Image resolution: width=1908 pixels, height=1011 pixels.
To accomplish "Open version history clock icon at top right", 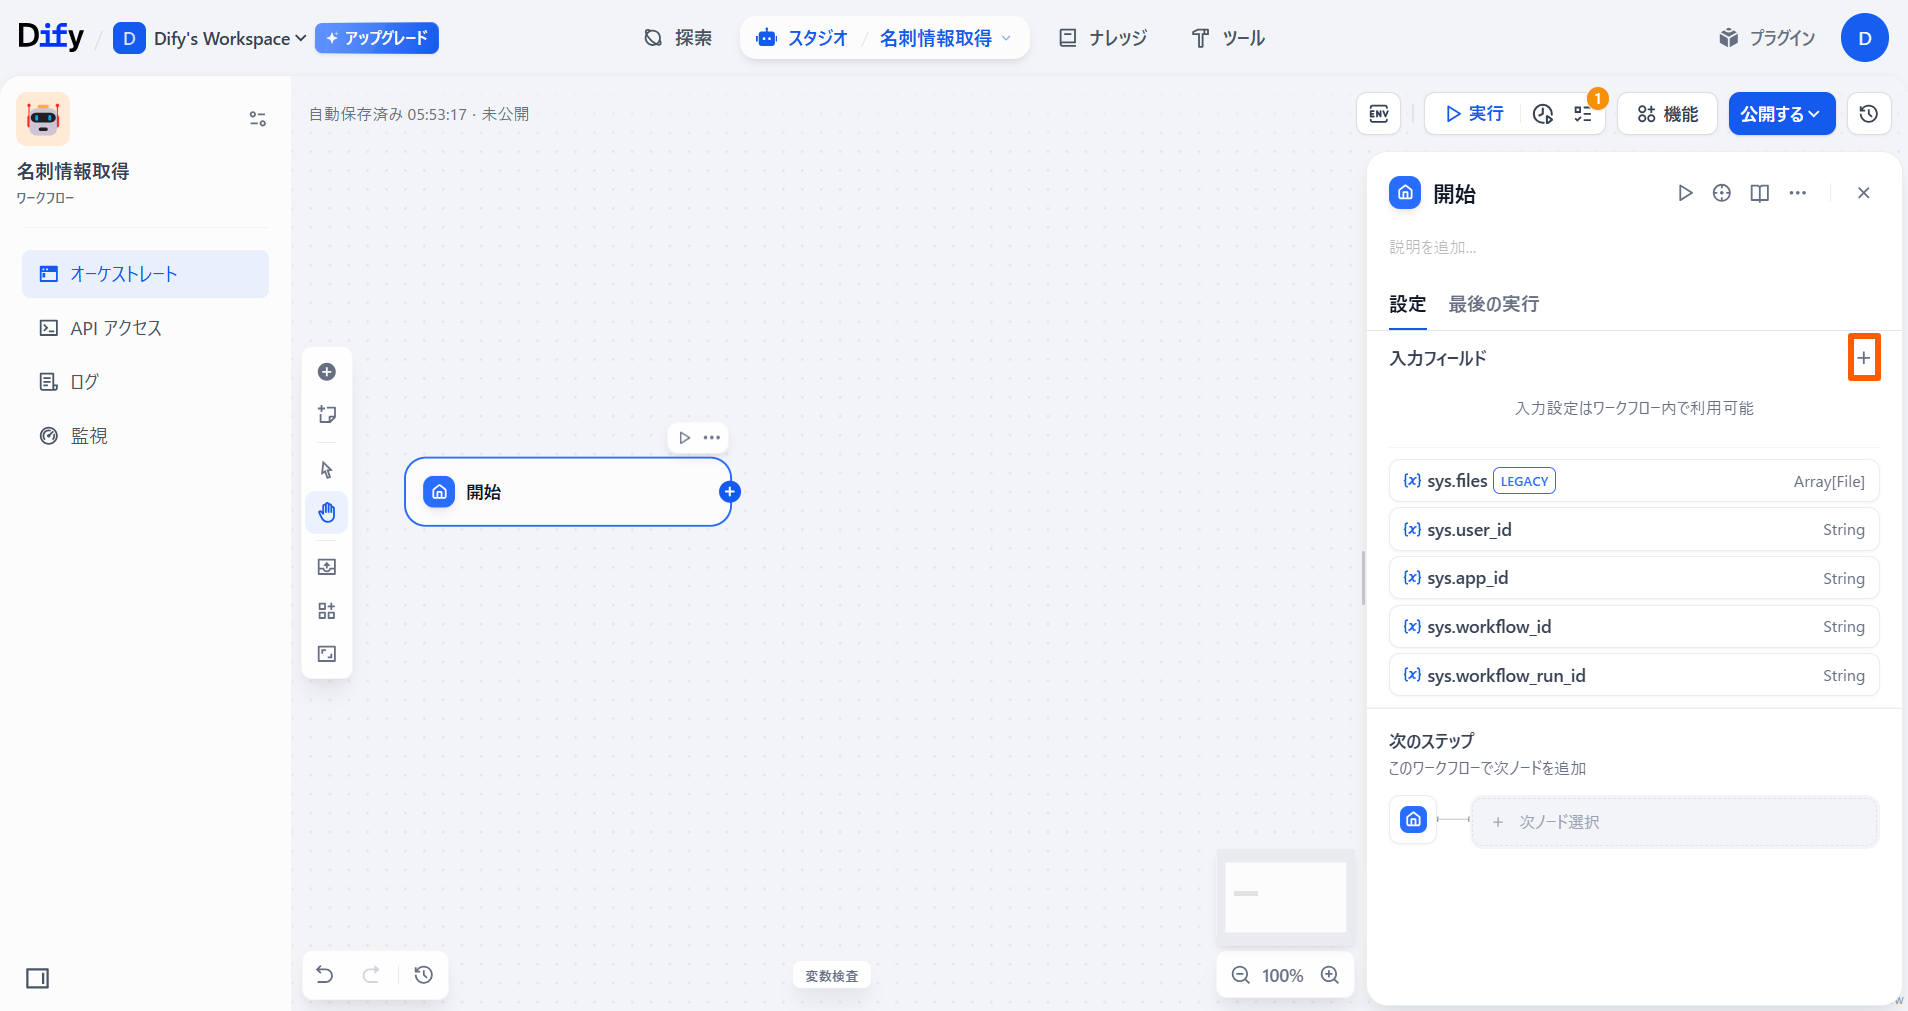I will pos(1868,114).
